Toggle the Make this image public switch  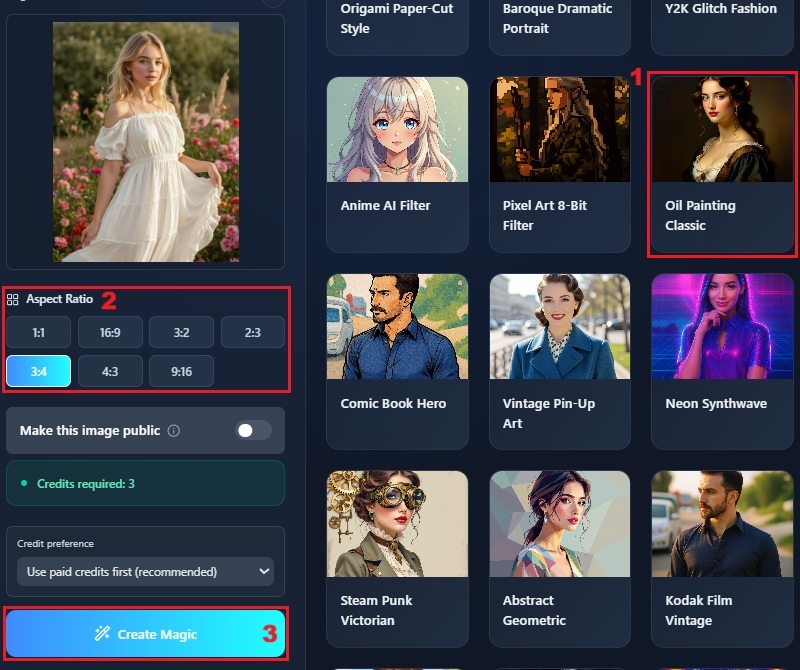pos(252,430)
